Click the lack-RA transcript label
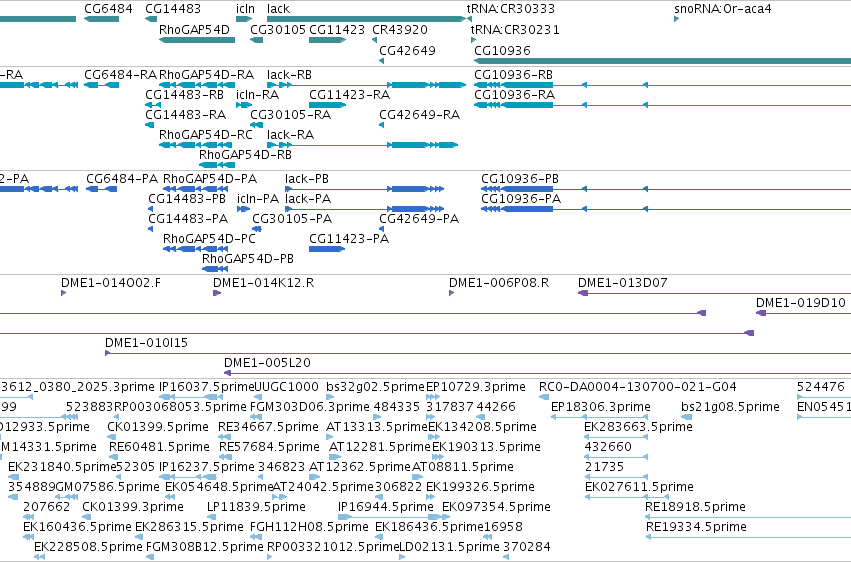 [x=290, y=135]
